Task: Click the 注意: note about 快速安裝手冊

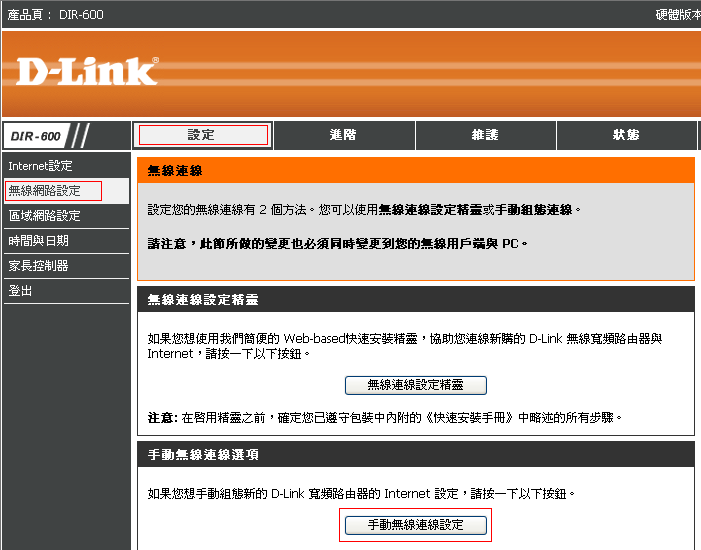Action: (x=385, y=418)
